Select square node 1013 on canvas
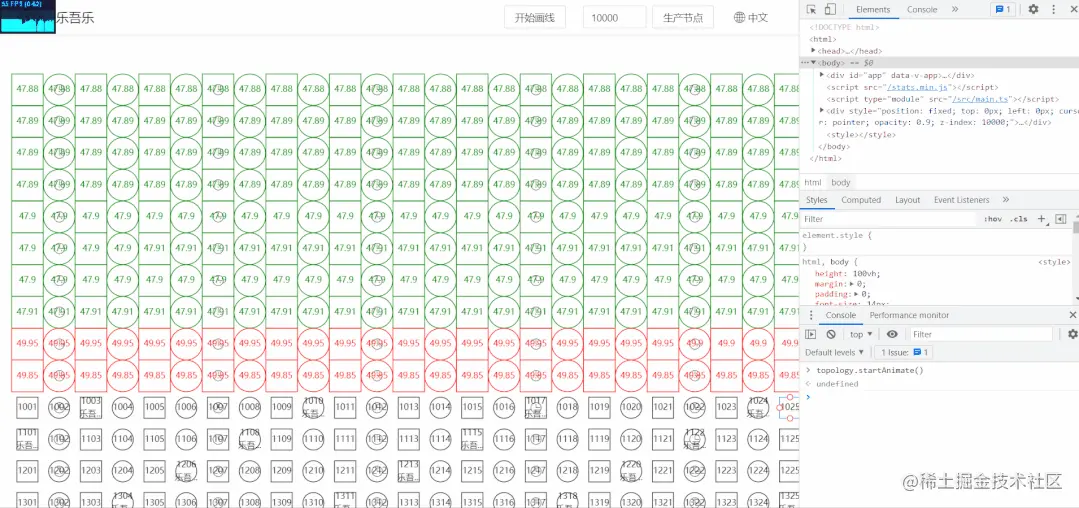Image resolution: width=1079 pixels, height=508 pixels. point(409,407)
